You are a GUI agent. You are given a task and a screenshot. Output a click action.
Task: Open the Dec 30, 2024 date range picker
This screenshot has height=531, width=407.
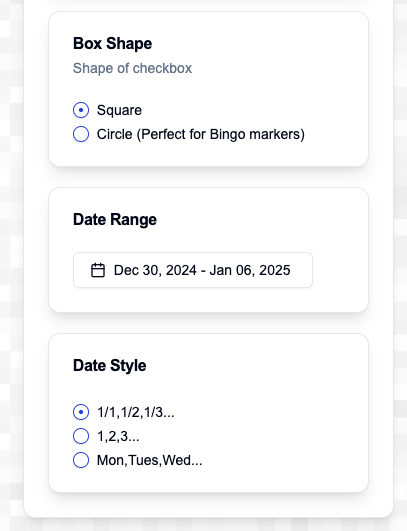pos(193,270)
